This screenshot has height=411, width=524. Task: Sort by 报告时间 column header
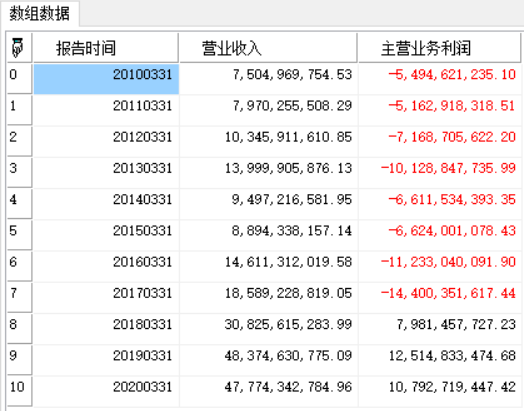pyautogui.click(x=106, y=48)
